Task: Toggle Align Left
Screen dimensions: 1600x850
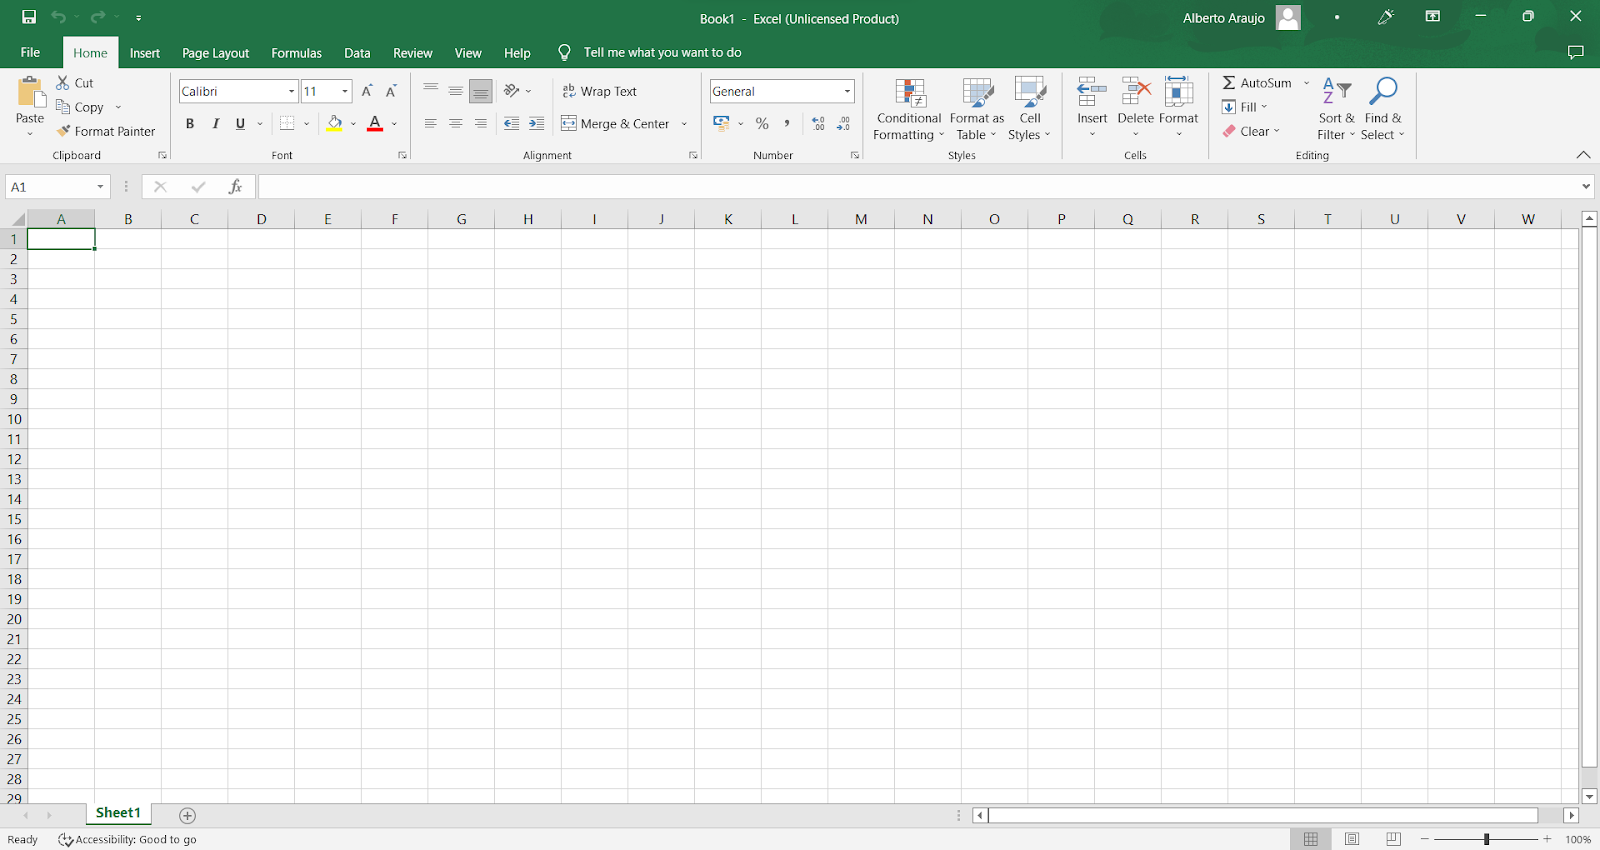Action: [x=430, y=124]
